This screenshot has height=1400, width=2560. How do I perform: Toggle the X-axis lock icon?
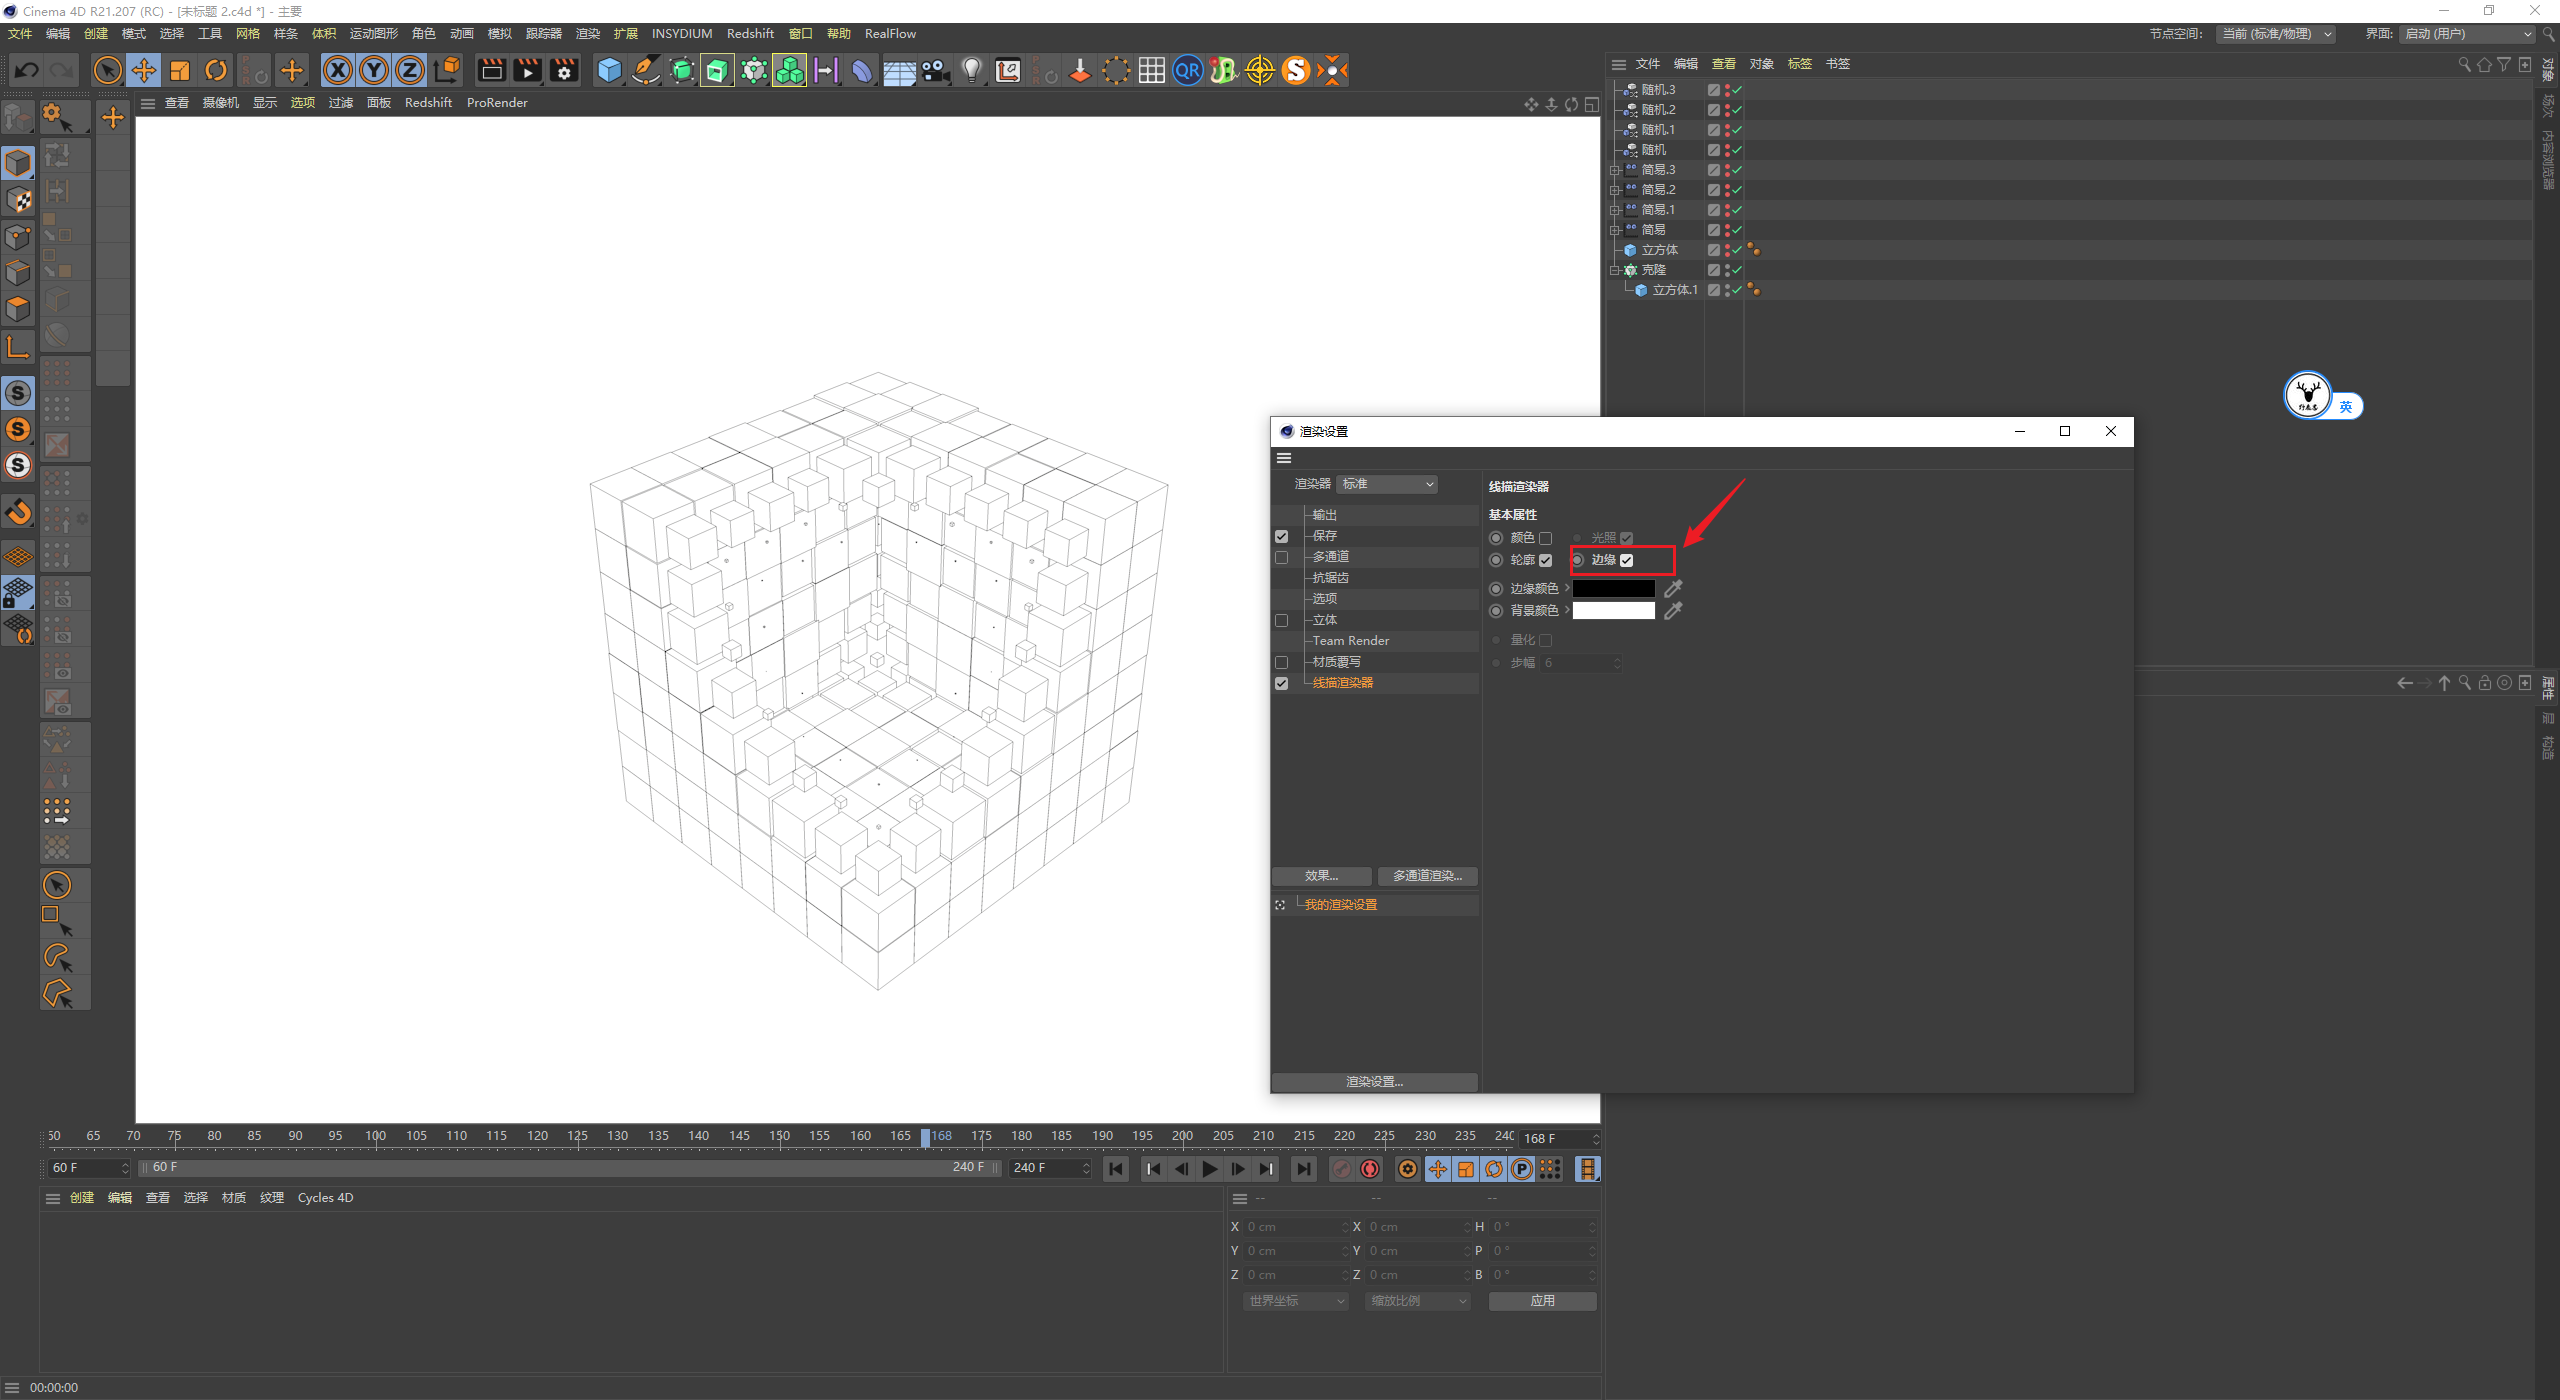click(338, 70)
